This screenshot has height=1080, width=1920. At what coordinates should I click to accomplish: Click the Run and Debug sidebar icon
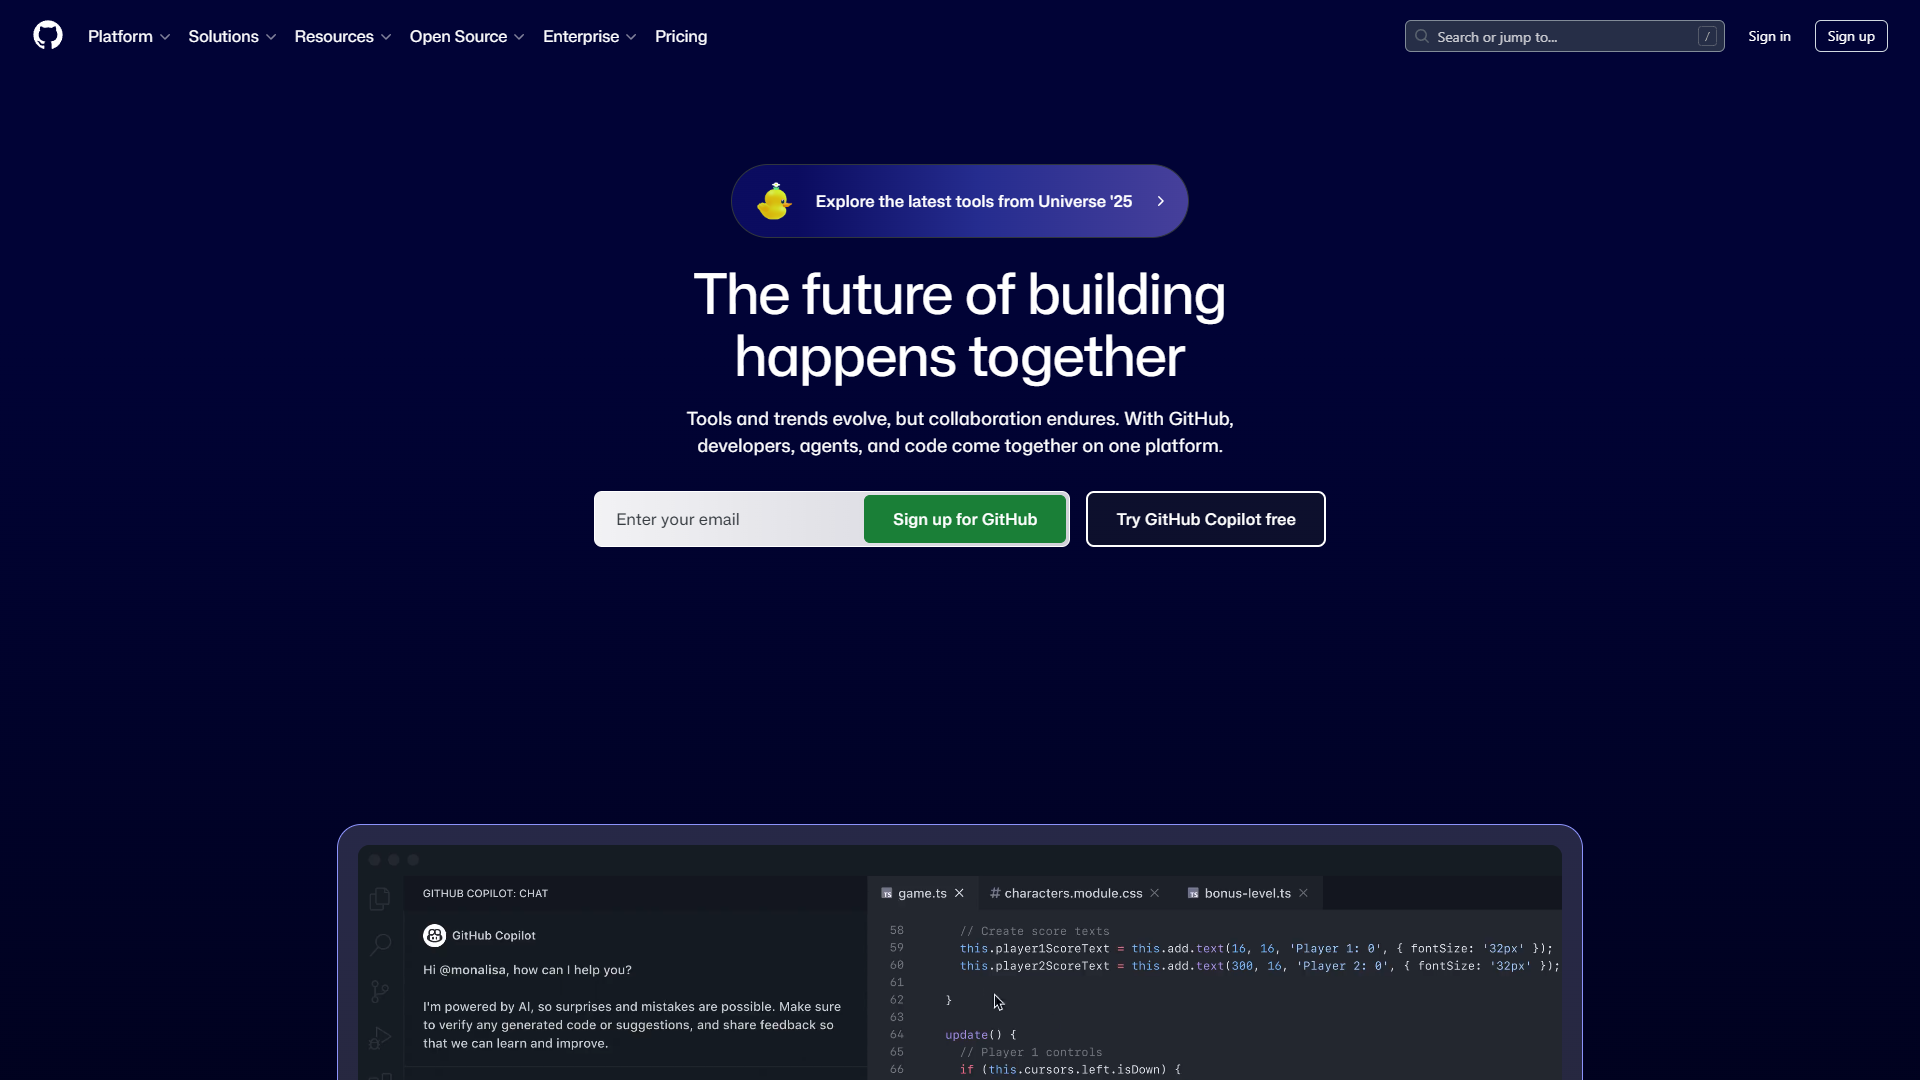tap(380, 1038)
